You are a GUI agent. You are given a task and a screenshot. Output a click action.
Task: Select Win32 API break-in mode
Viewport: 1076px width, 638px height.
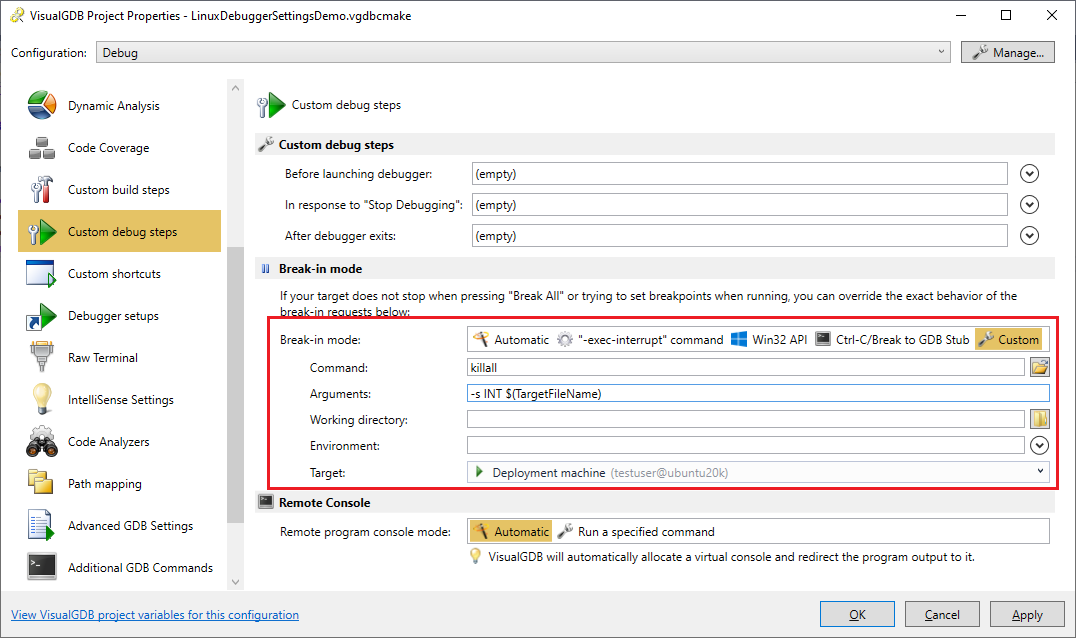(769, 340)
